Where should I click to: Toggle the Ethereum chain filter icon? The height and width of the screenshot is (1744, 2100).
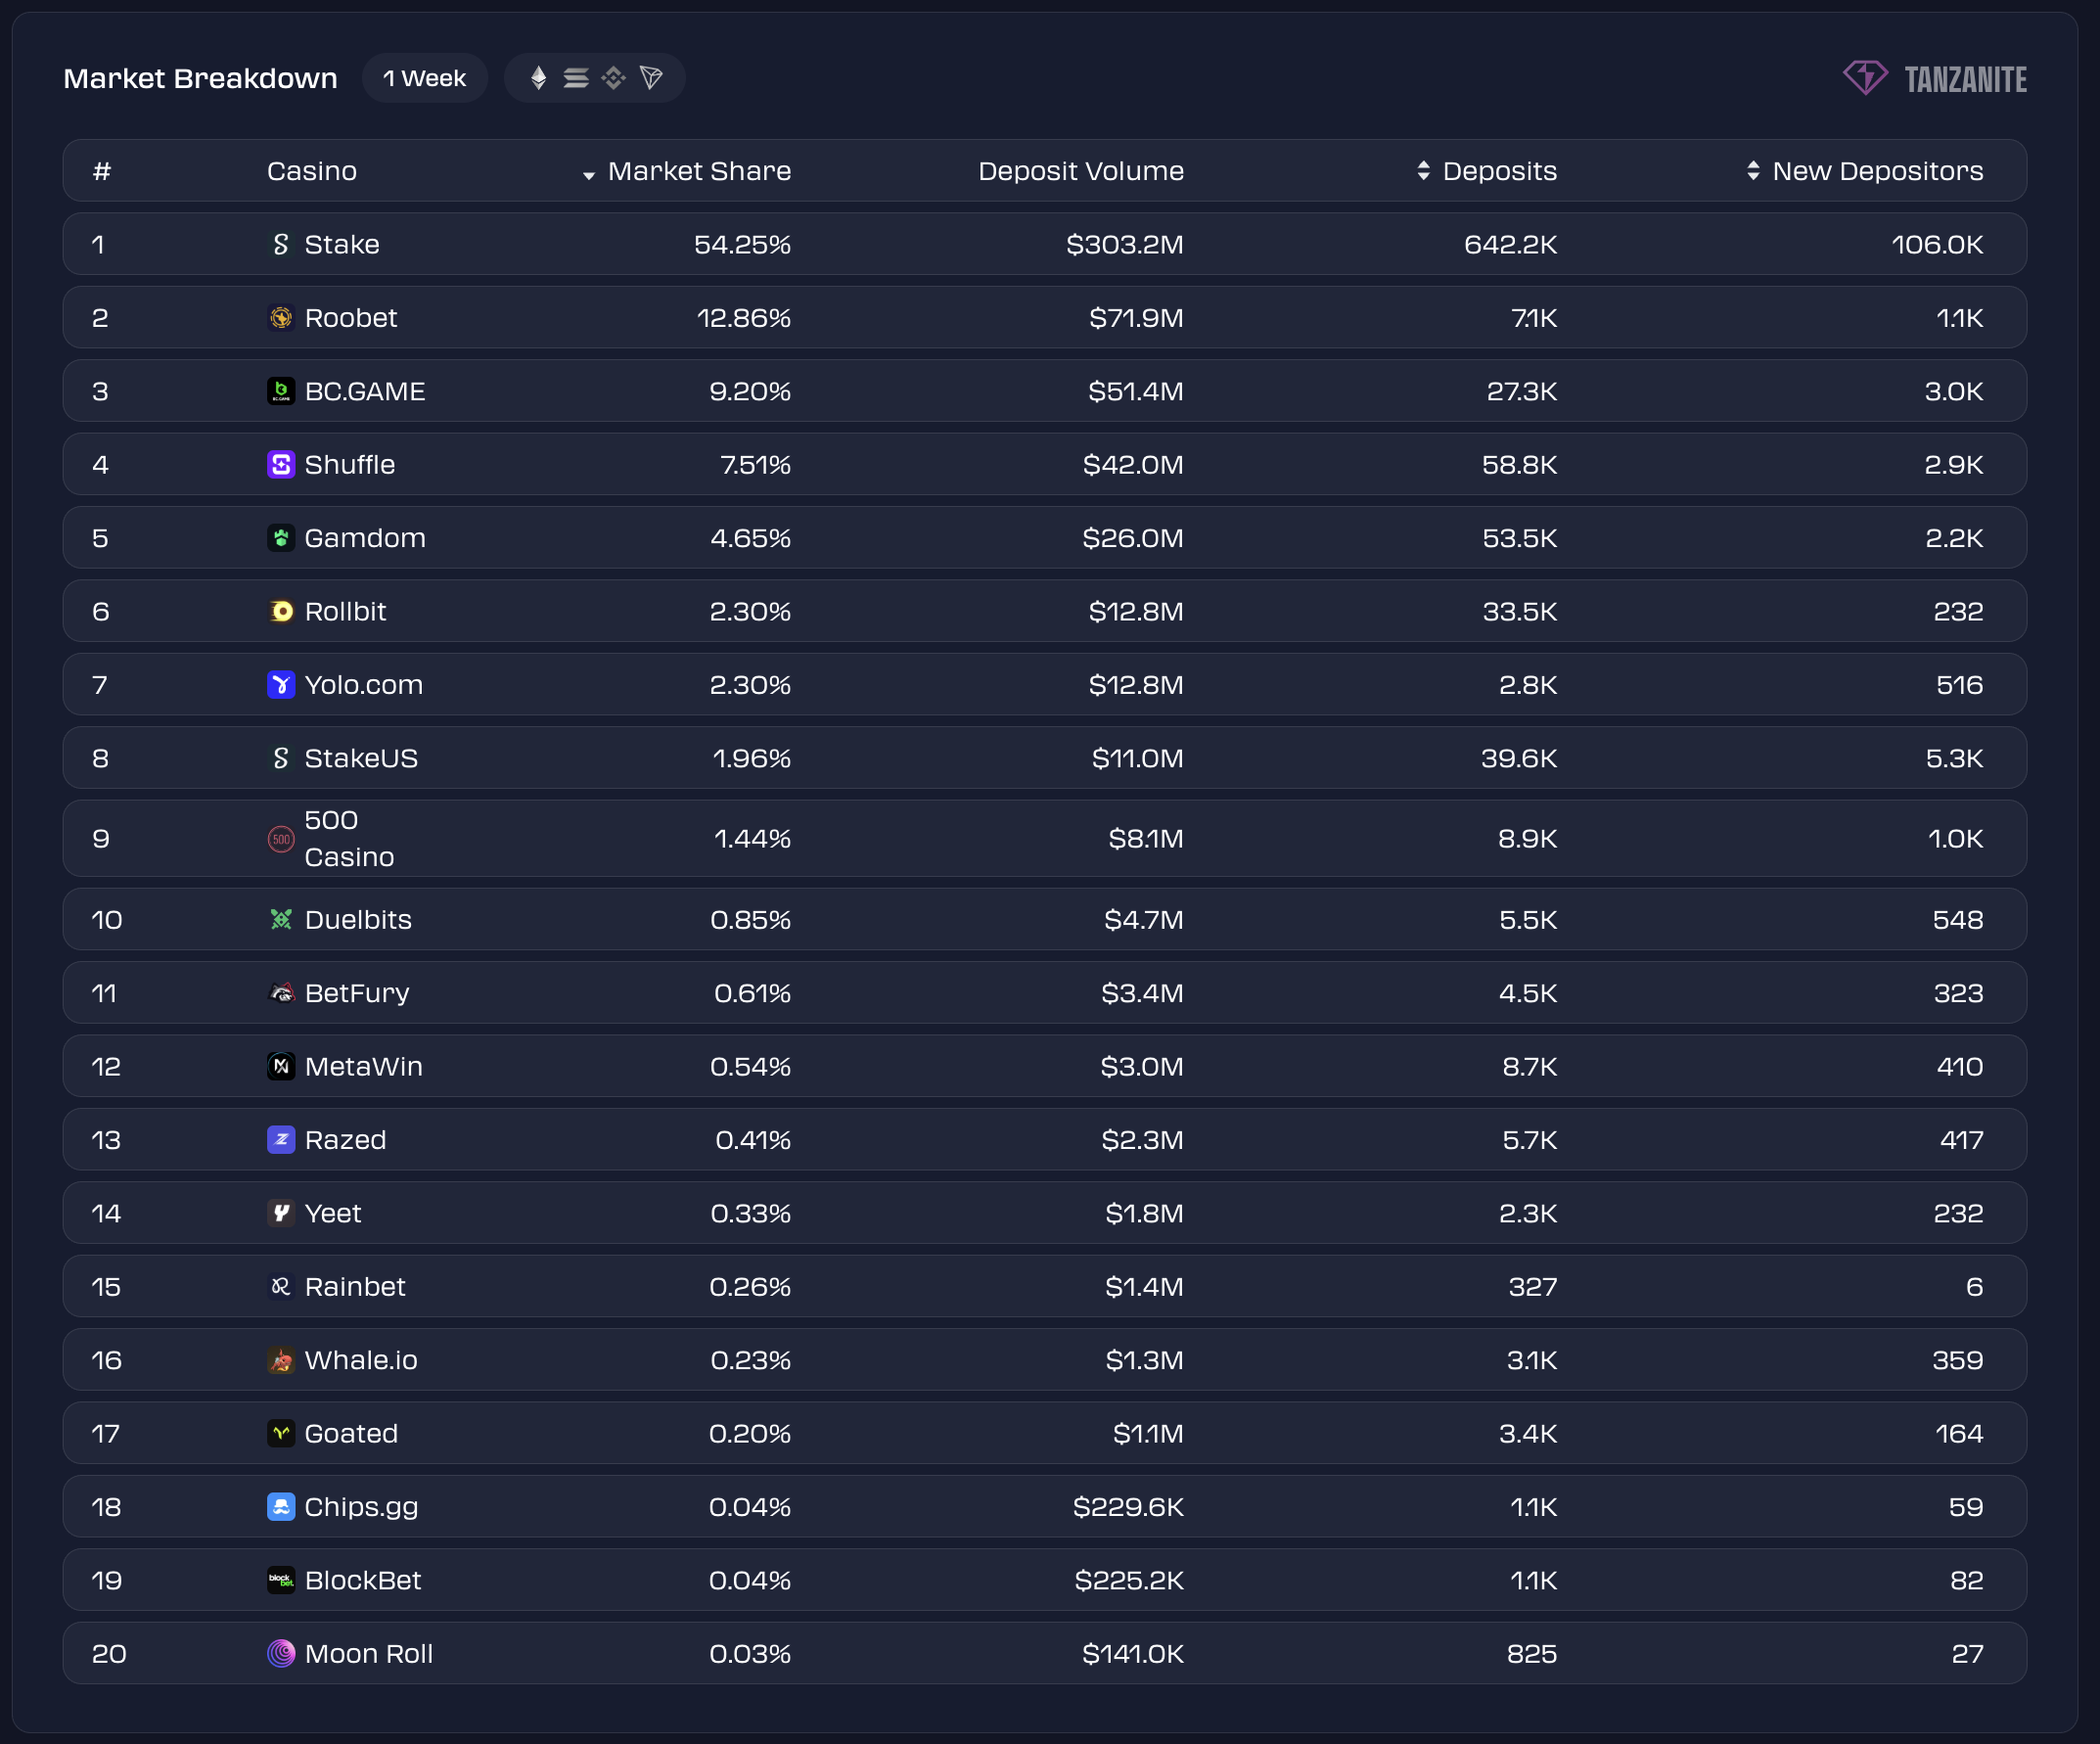pos(538,78)
